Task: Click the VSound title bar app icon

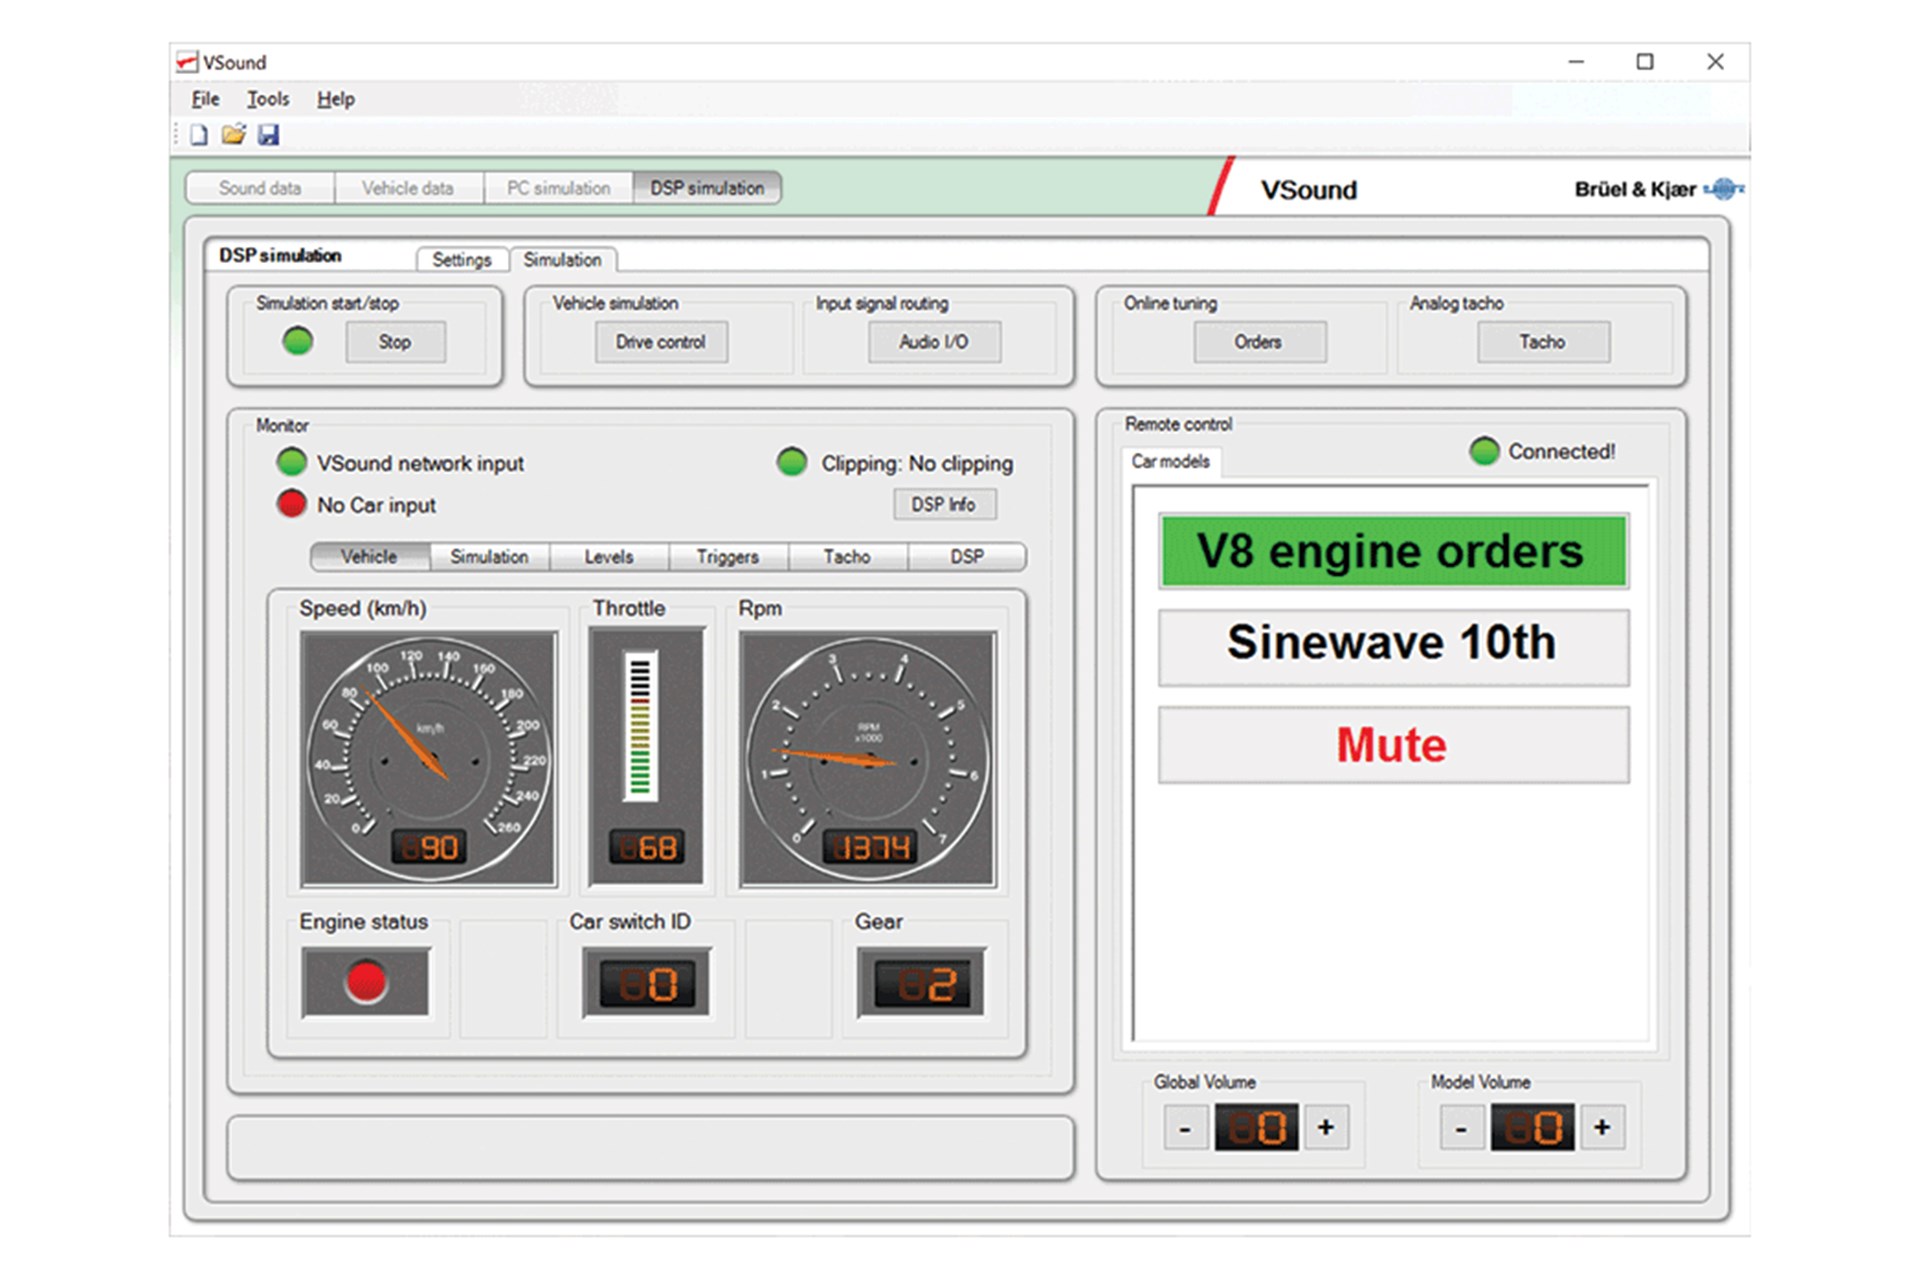Action: 187,62
